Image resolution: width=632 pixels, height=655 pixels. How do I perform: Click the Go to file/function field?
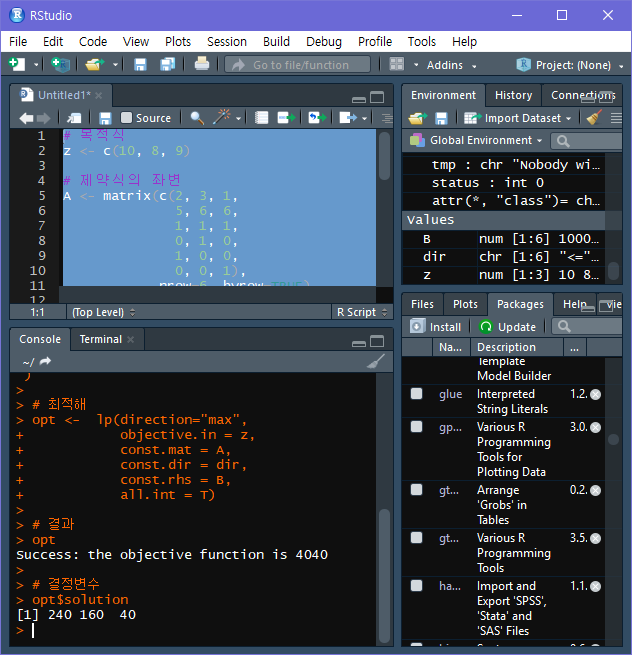tap(300, 65)
